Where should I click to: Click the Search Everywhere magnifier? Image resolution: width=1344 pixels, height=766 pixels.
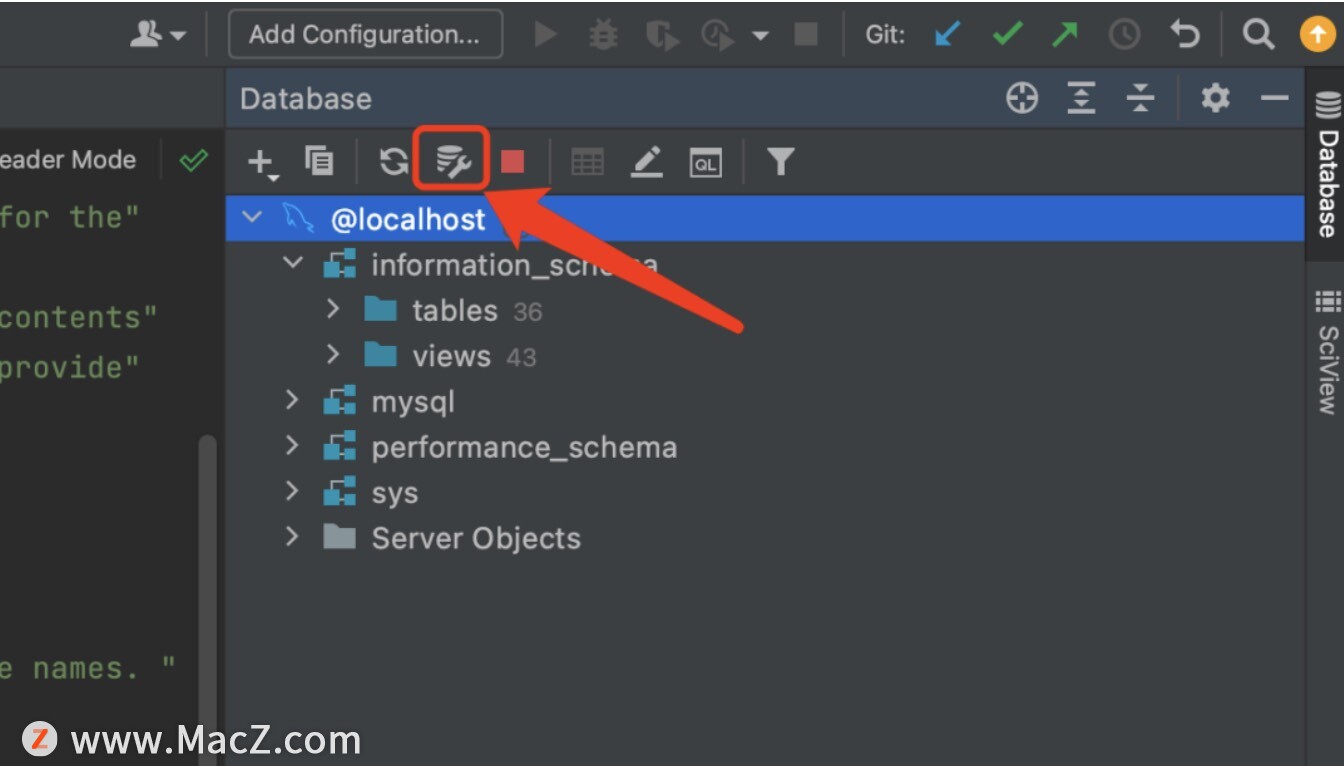point(1258,35)
